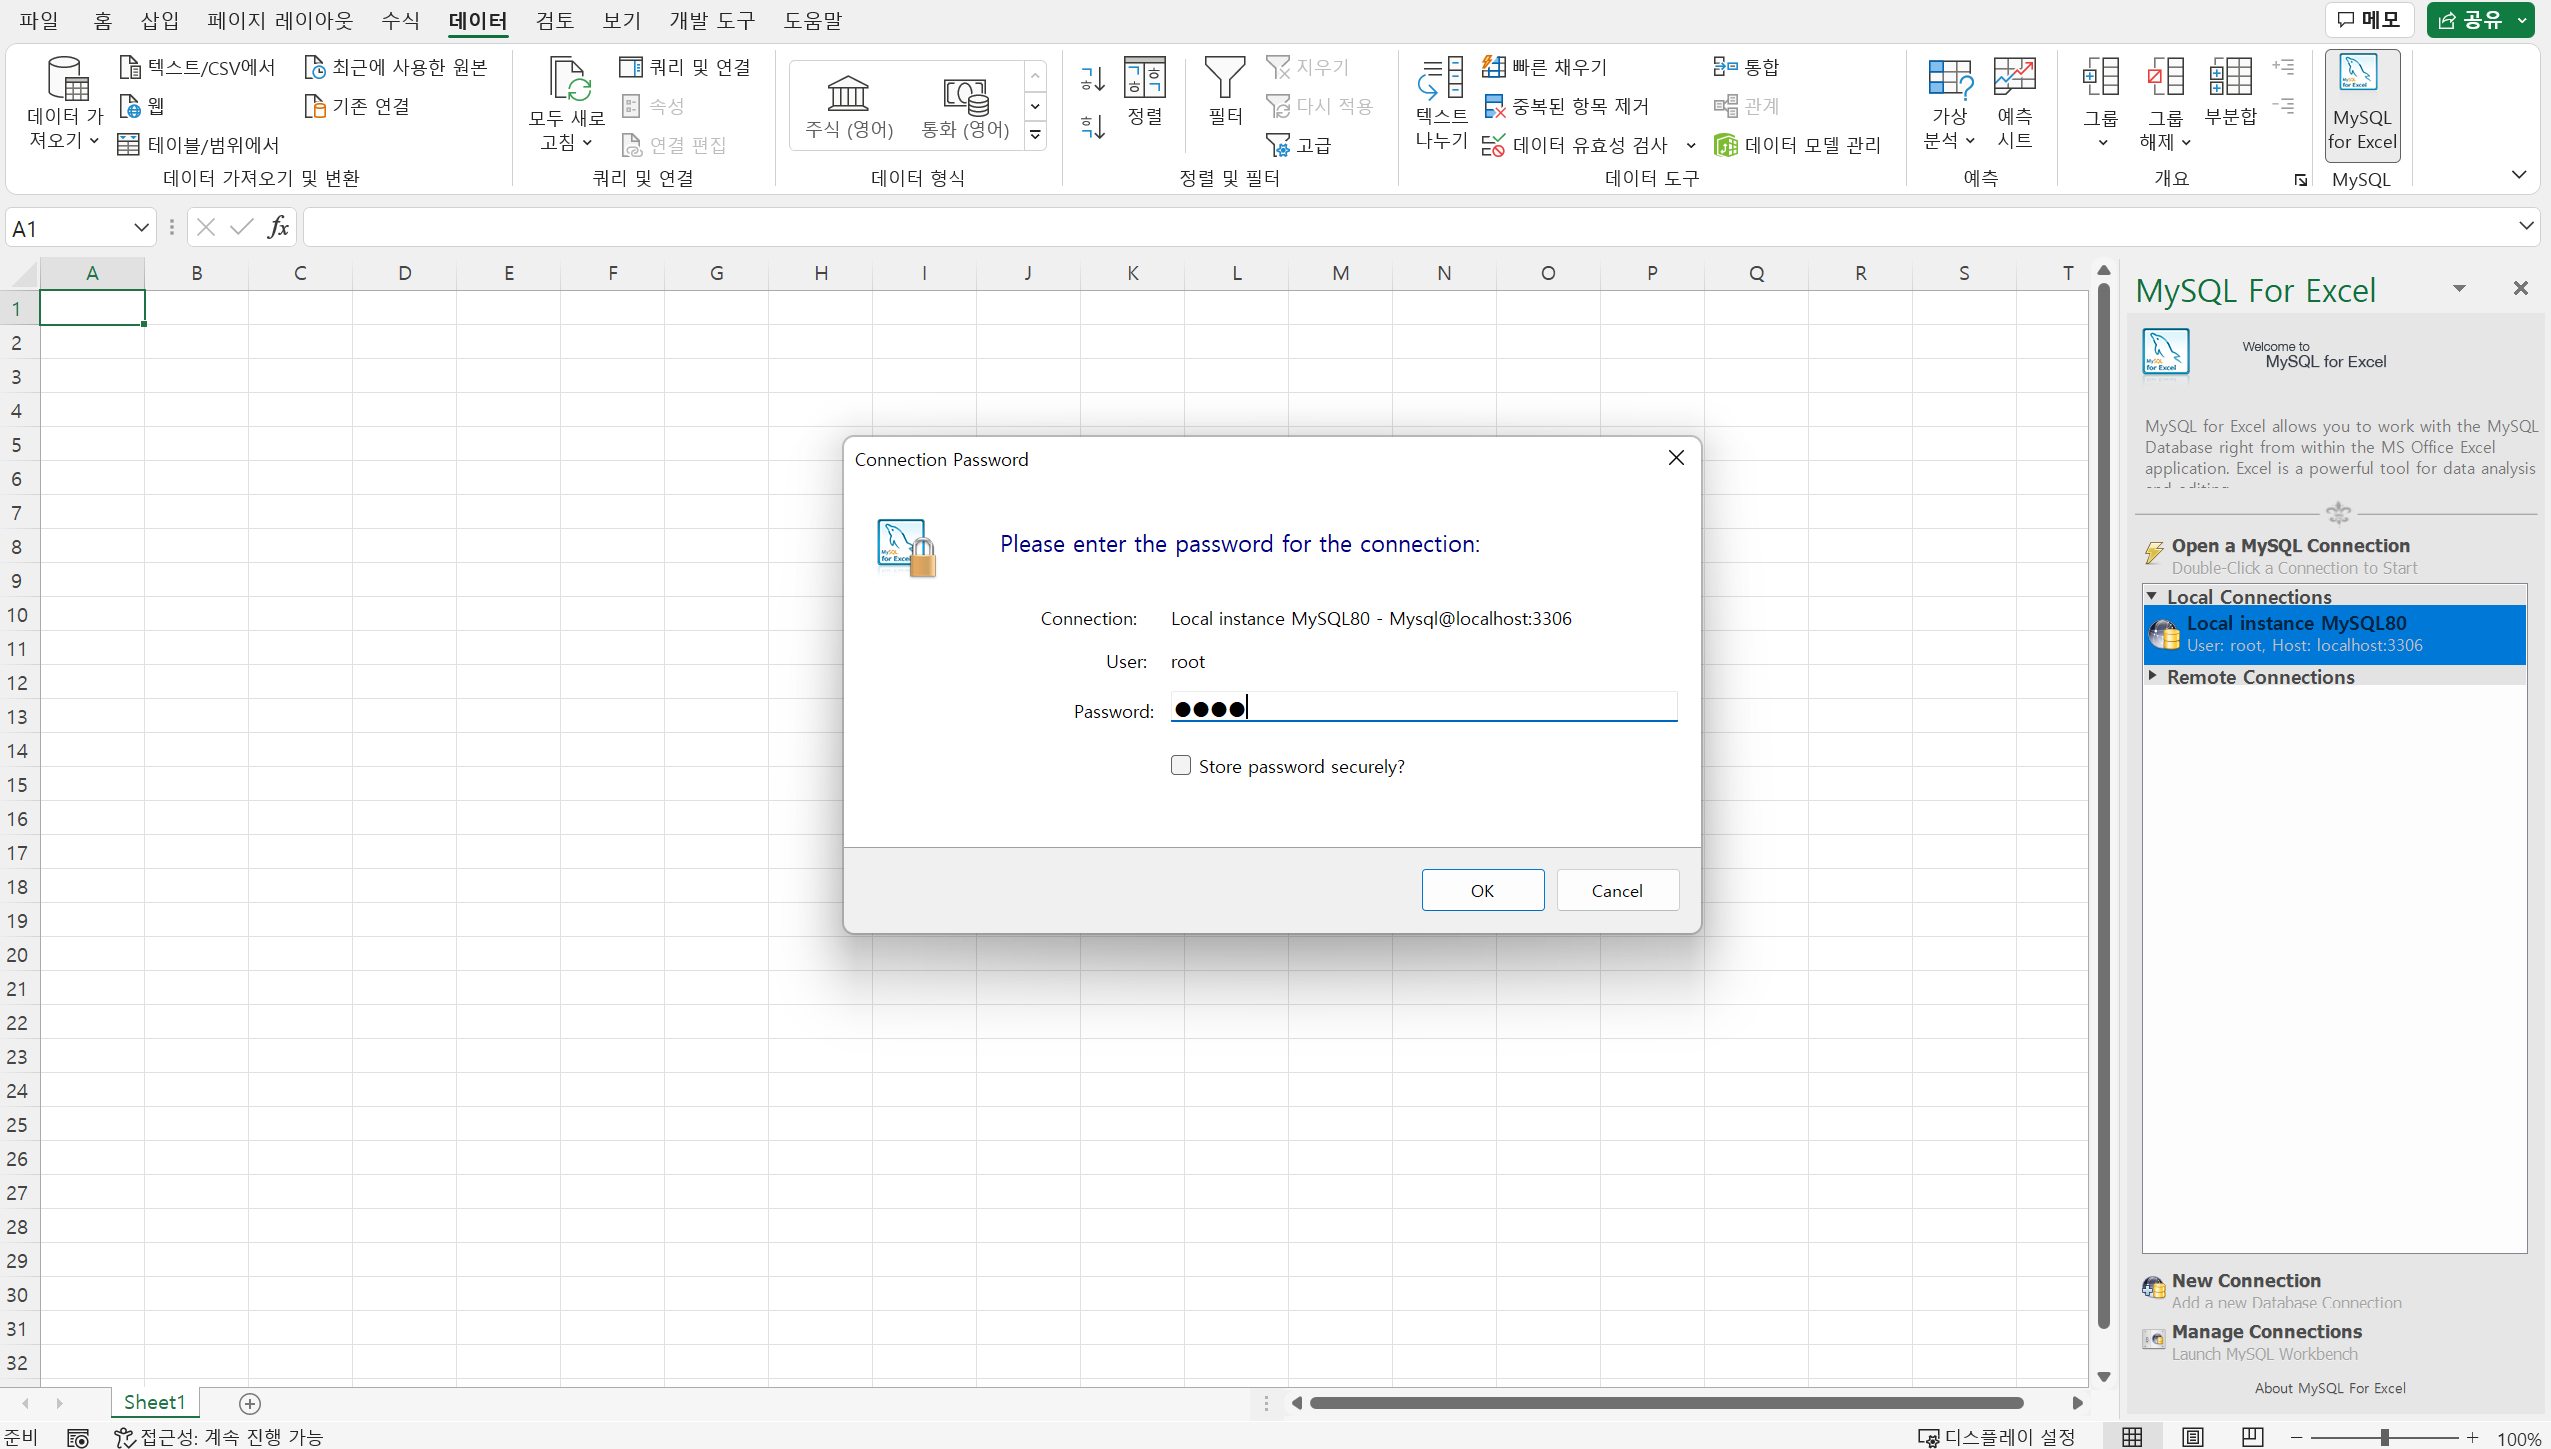This screenshot has width=2551, height=1449.
Task: Open 데이터 모델 관리
Action: 1797,145
